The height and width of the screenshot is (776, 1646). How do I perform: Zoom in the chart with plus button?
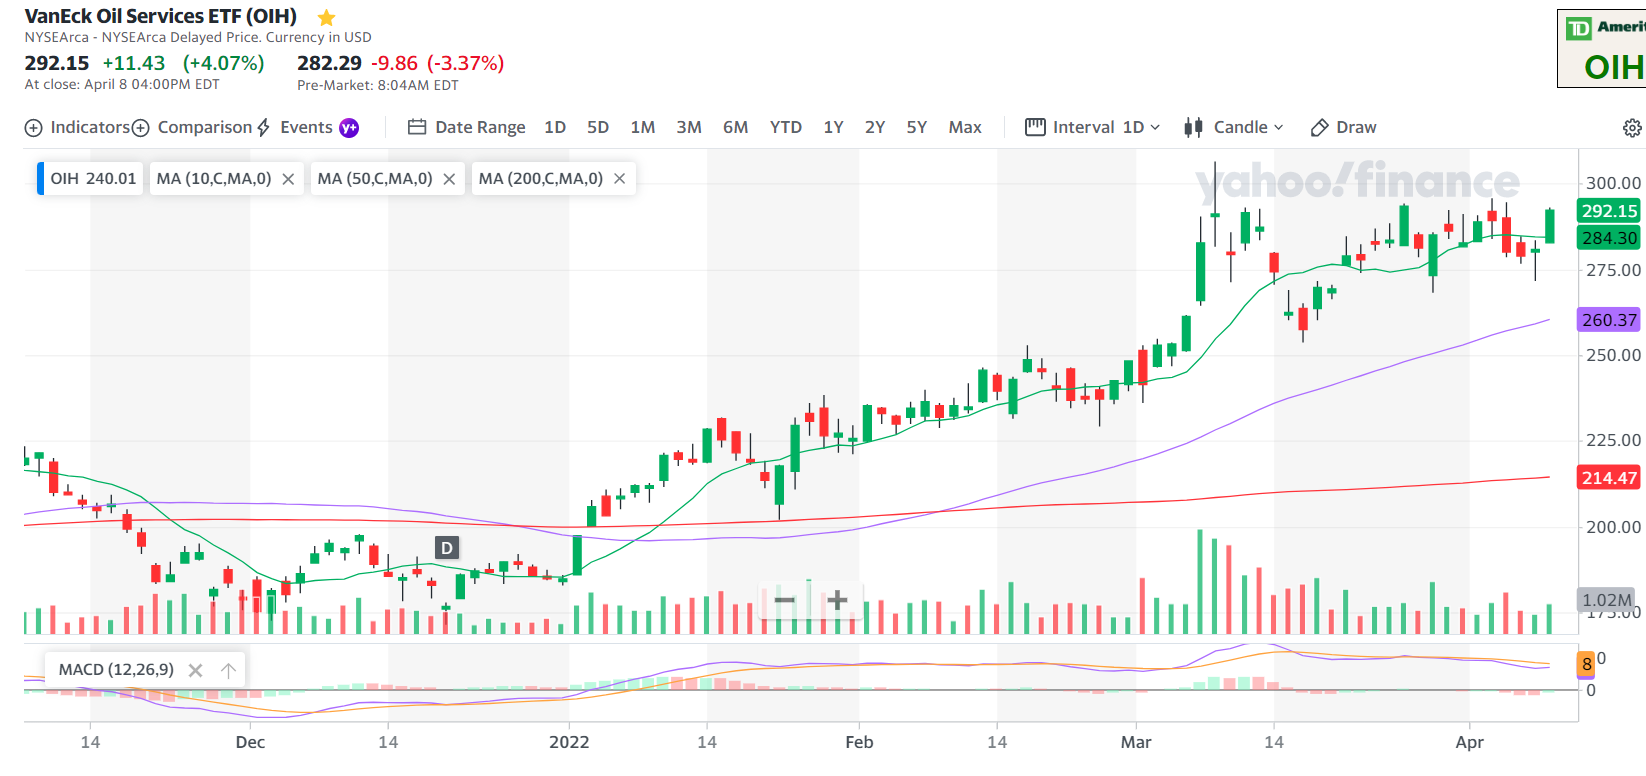(837, 600)
